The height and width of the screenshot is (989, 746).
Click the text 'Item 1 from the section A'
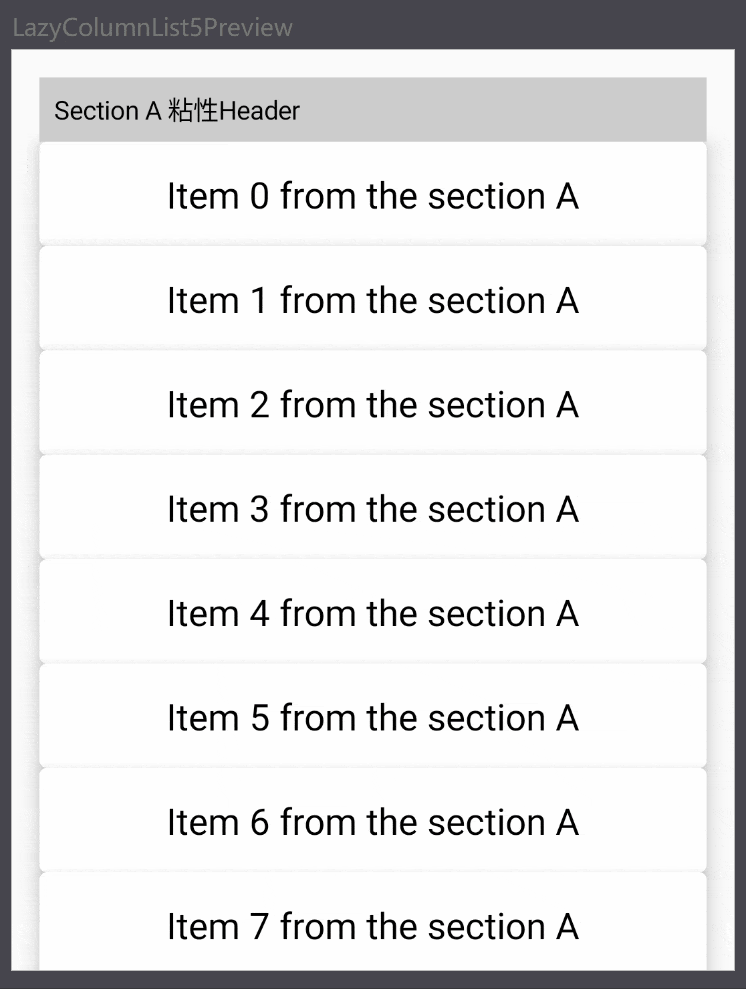[x=372, y=300]
